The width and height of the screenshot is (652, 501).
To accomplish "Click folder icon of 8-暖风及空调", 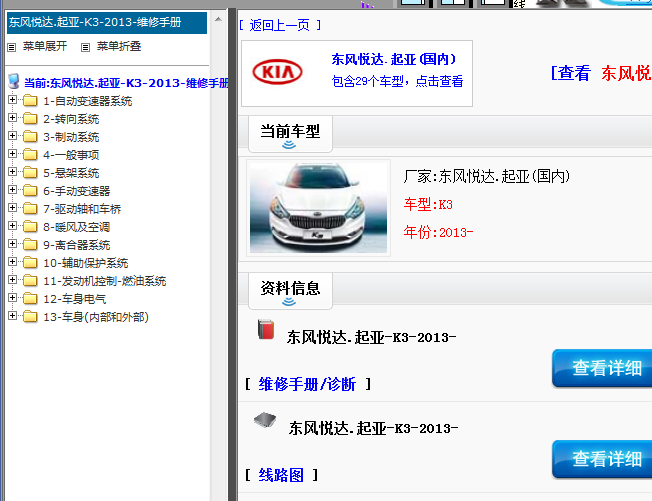I will pyautogui.click(x=30, y=227).
